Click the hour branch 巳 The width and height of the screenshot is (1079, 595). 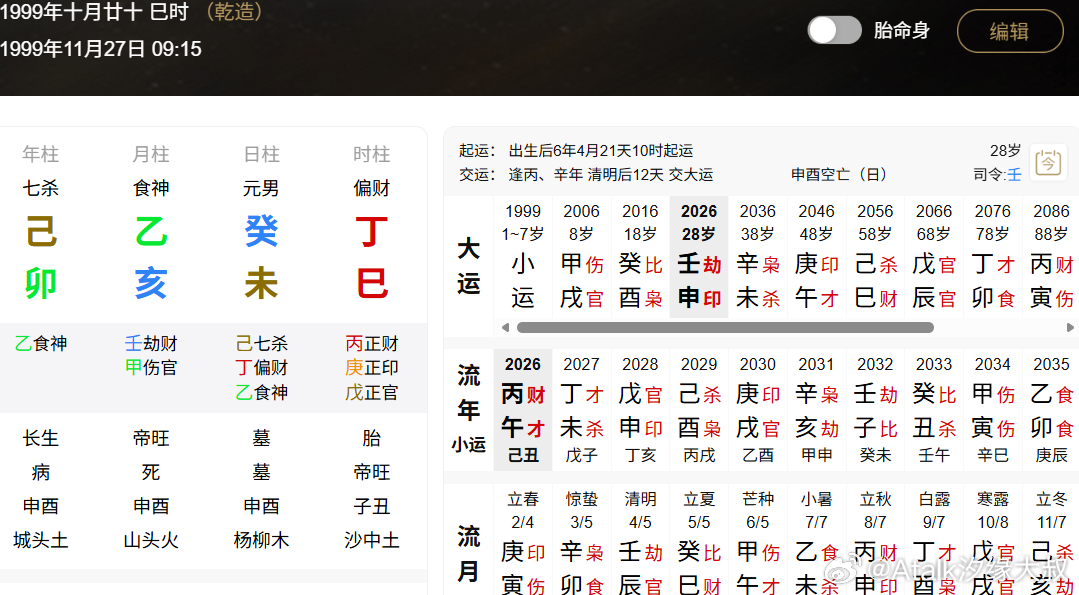[372, 284]
